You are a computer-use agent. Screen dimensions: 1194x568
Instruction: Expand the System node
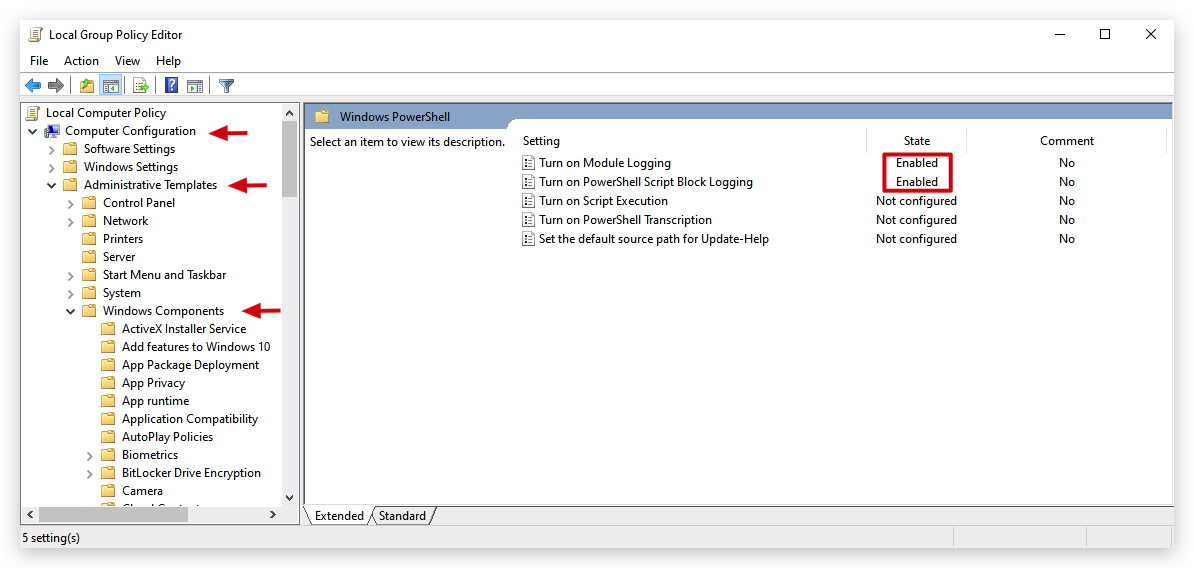click(70, 294)
